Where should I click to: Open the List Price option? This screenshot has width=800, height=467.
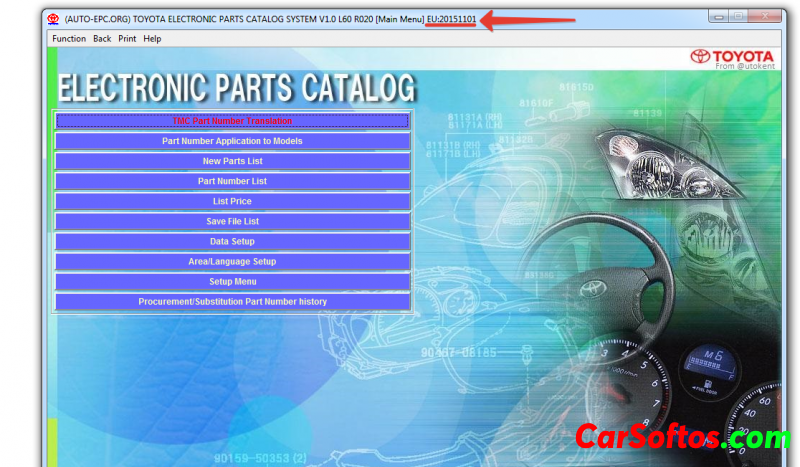pyautogui.click(x=232, y=201)
